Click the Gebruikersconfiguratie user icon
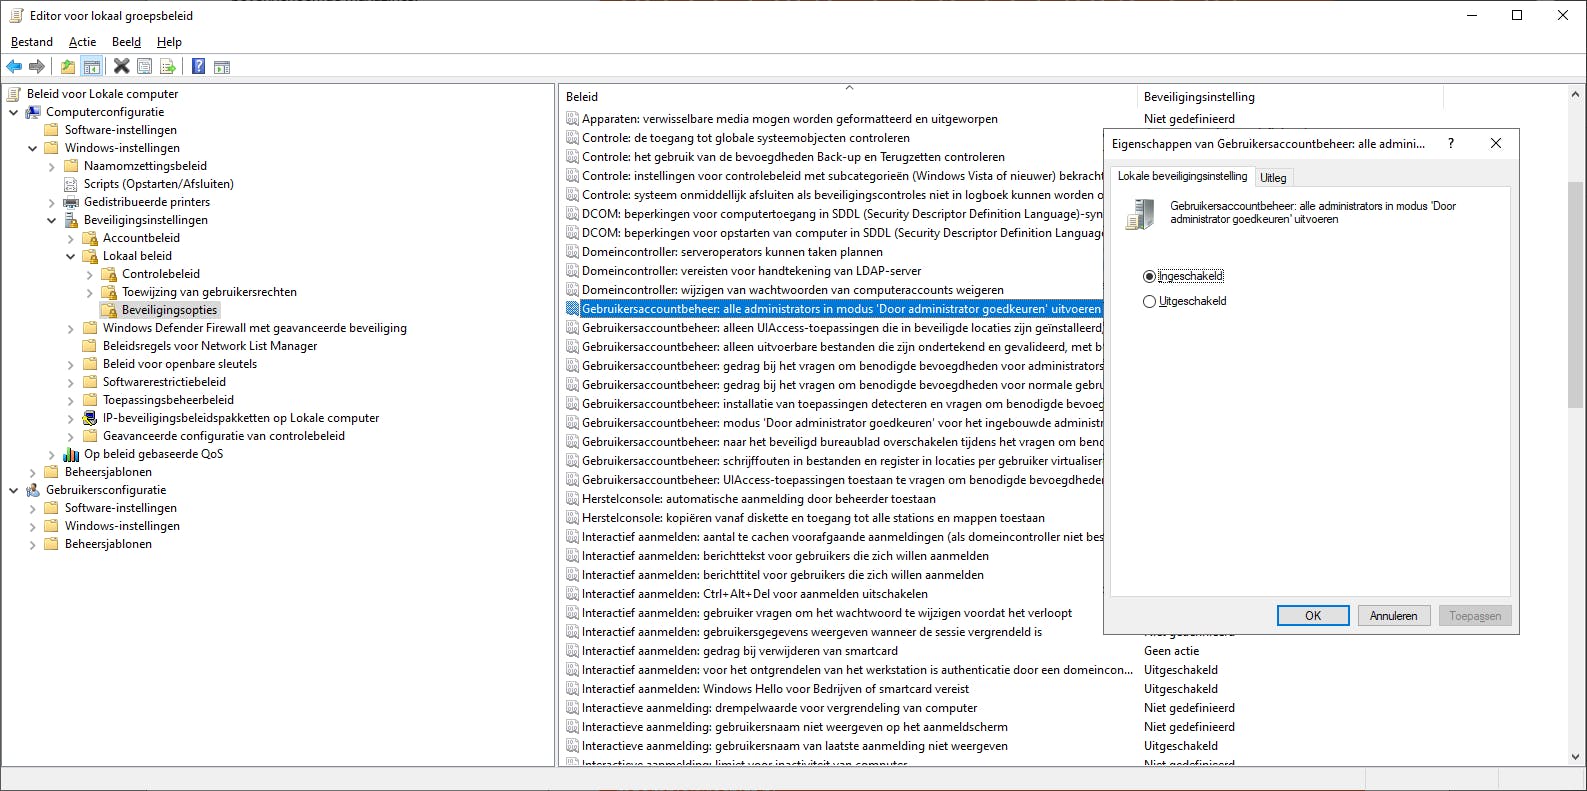The width and height of the screenshot is (1587, 791). point(33,490)
